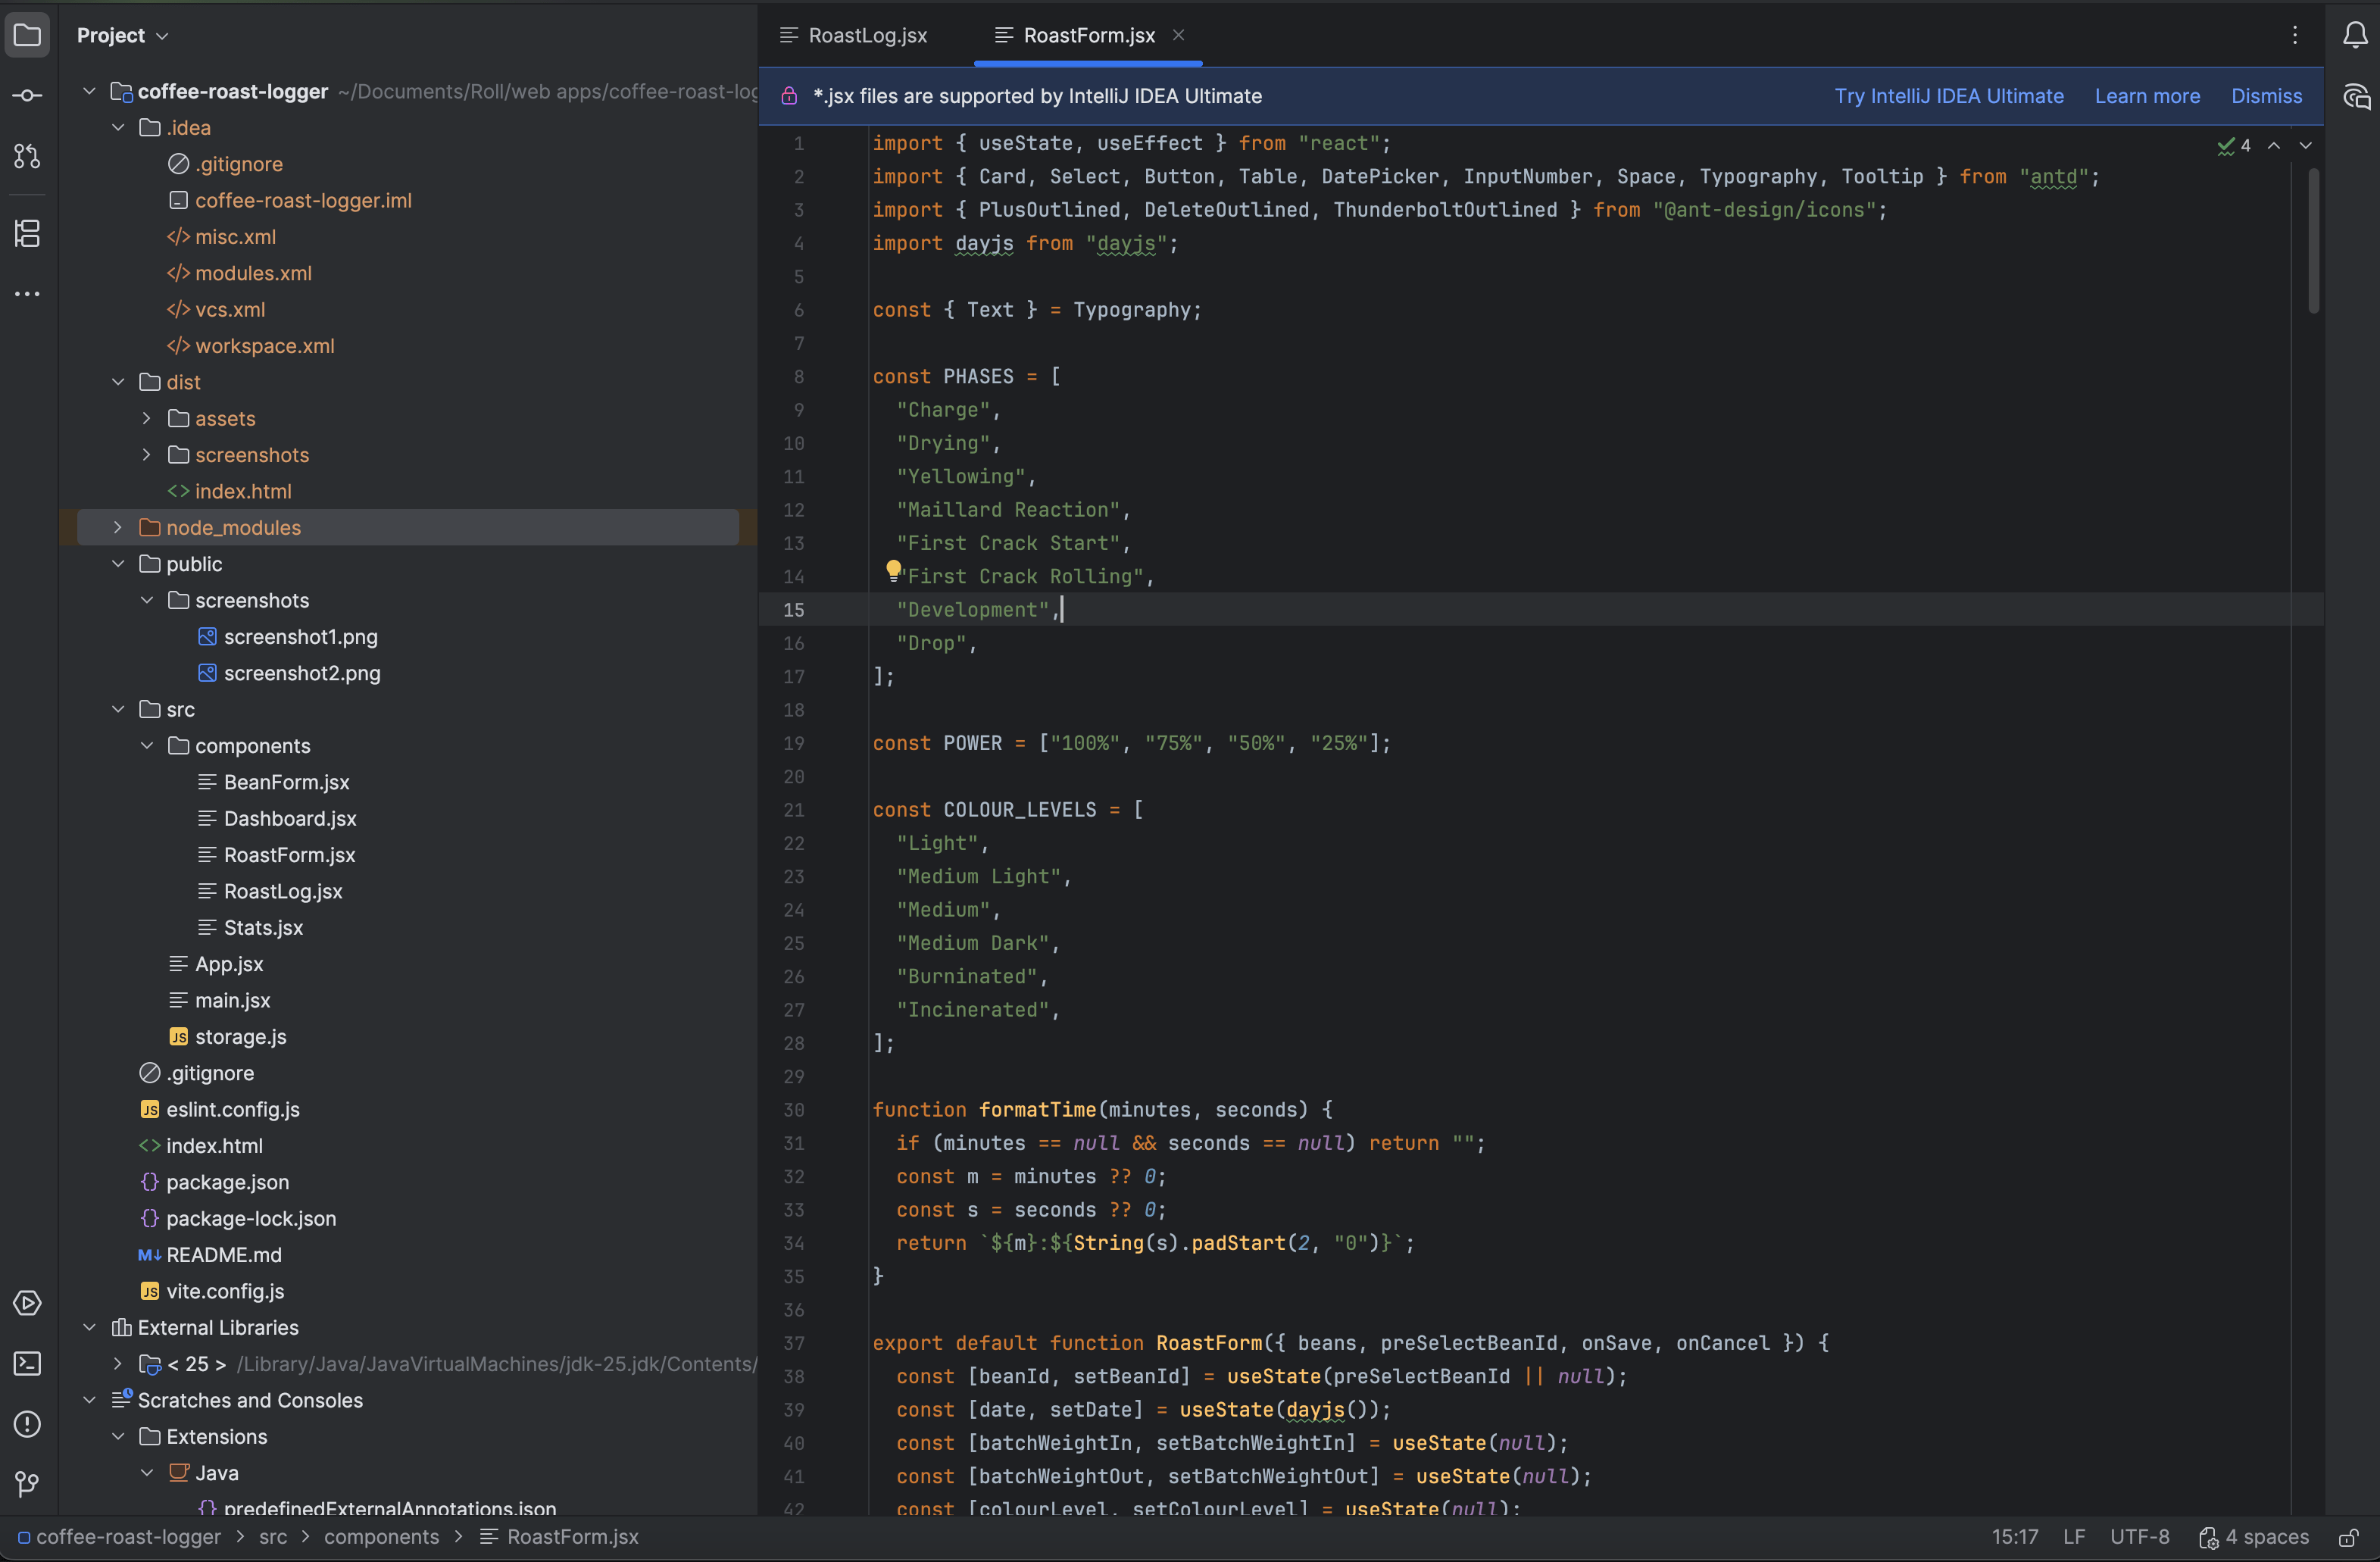The height and width of the screenshot is (1562, 2380).
Task: Open the Terminal tool window
Action: (27, 1364)
